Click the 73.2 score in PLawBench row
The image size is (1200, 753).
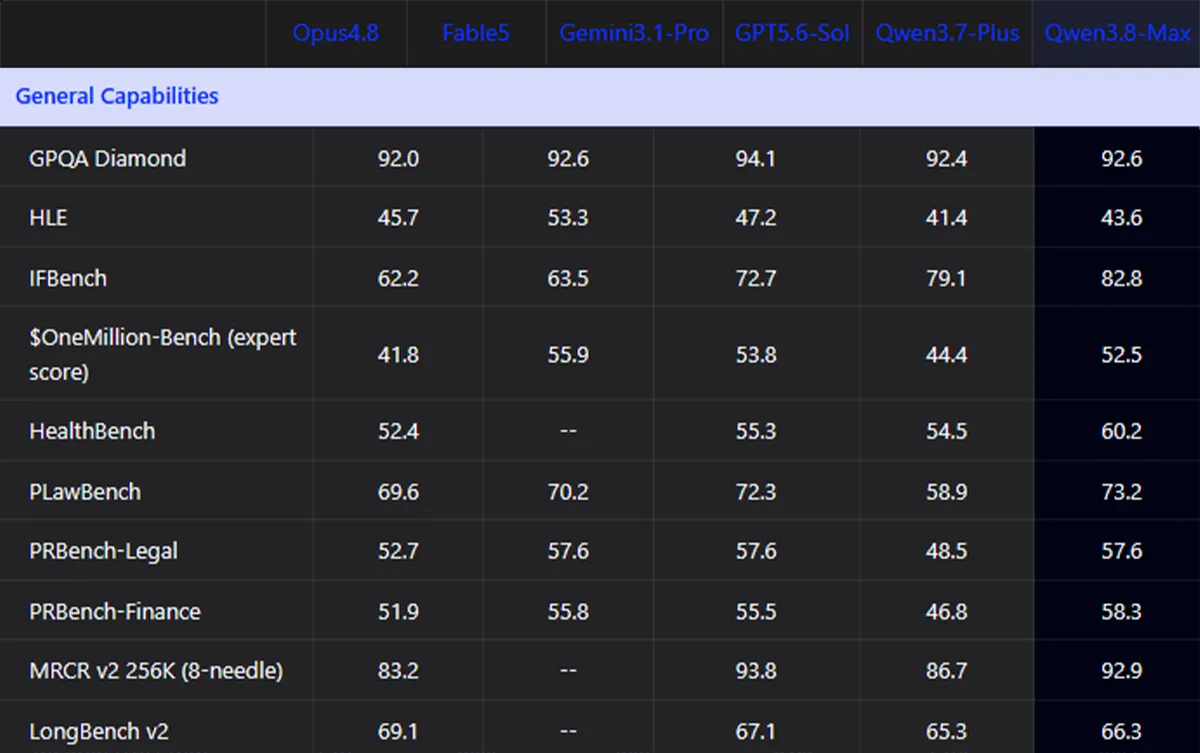pyautogui.click(x=1121, y=492)
